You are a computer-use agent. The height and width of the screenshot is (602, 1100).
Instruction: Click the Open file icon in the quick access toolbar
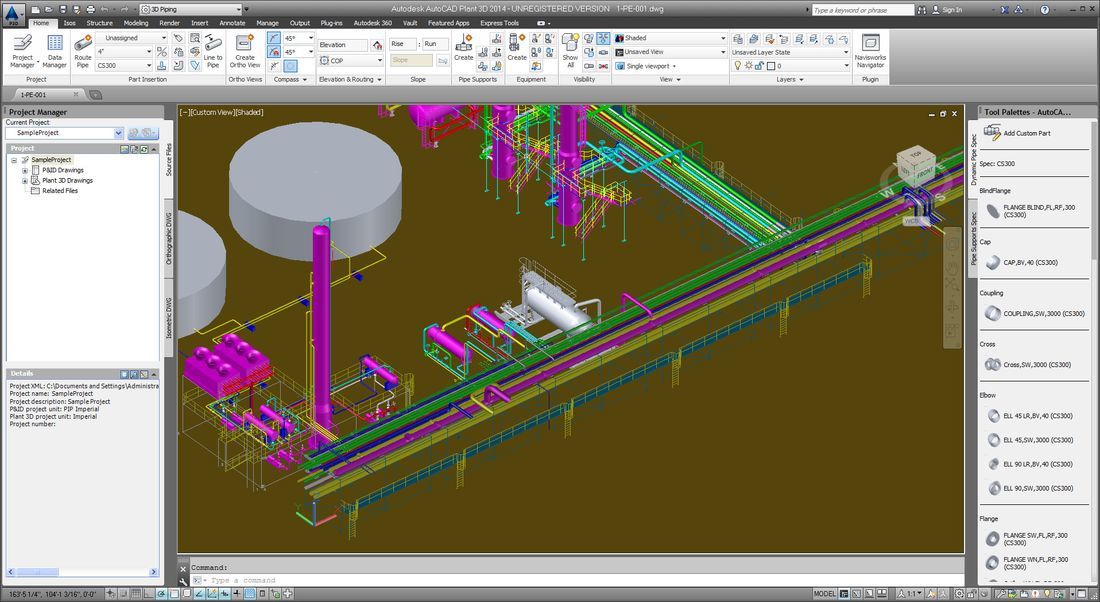coord(48,9)
